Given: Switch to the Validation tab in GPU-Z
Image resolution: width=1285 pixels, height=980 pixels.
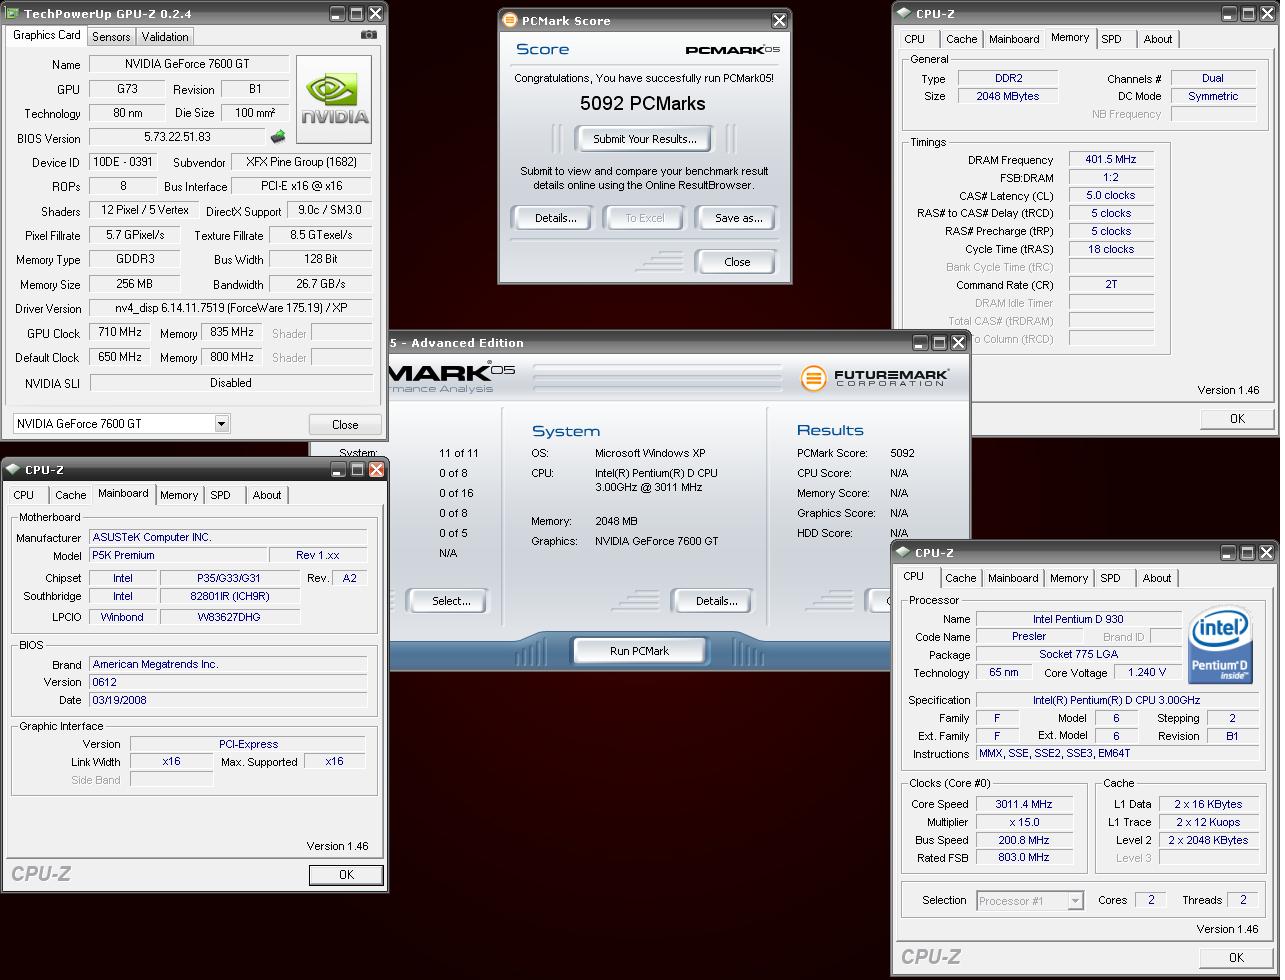Looking at the screenshot, I should 165,37.
